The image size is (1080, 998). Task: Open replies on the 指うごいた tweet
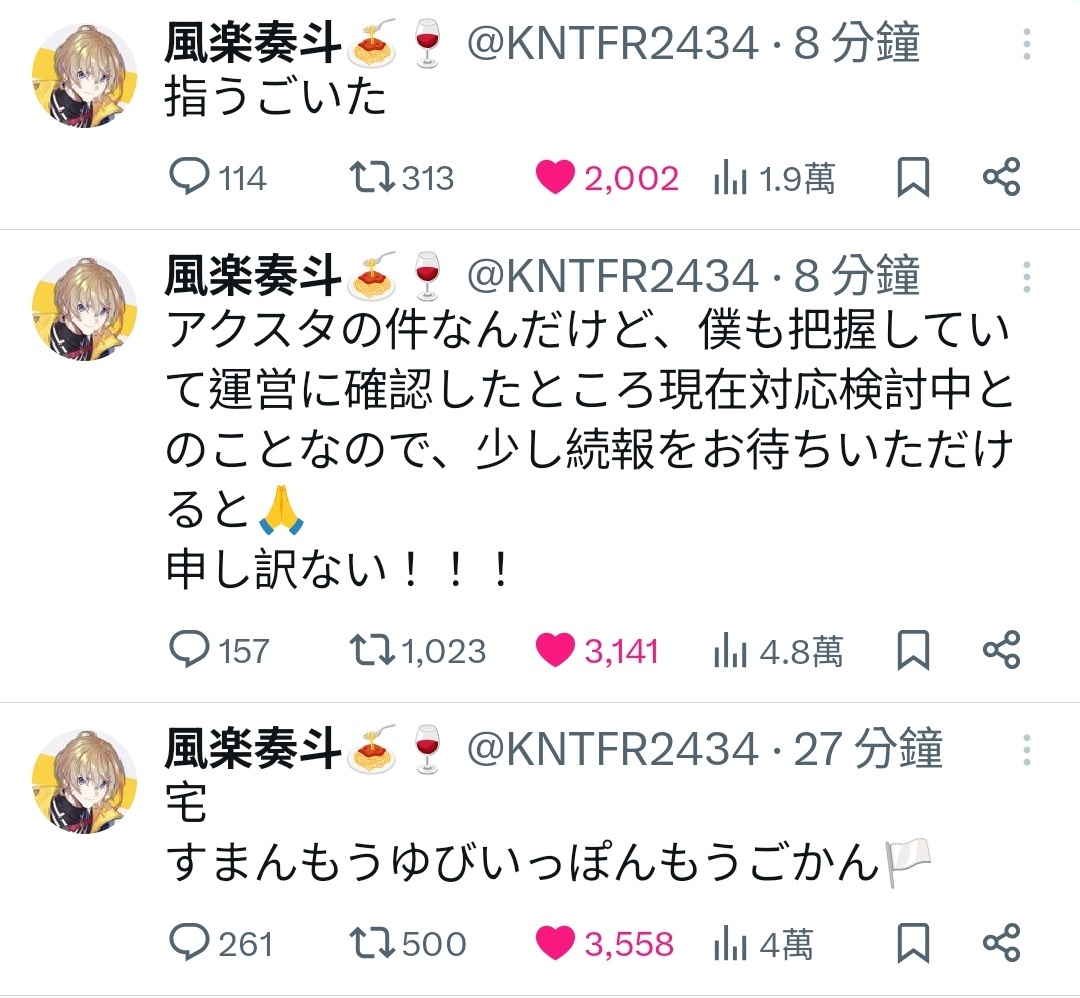pos(218,177)
